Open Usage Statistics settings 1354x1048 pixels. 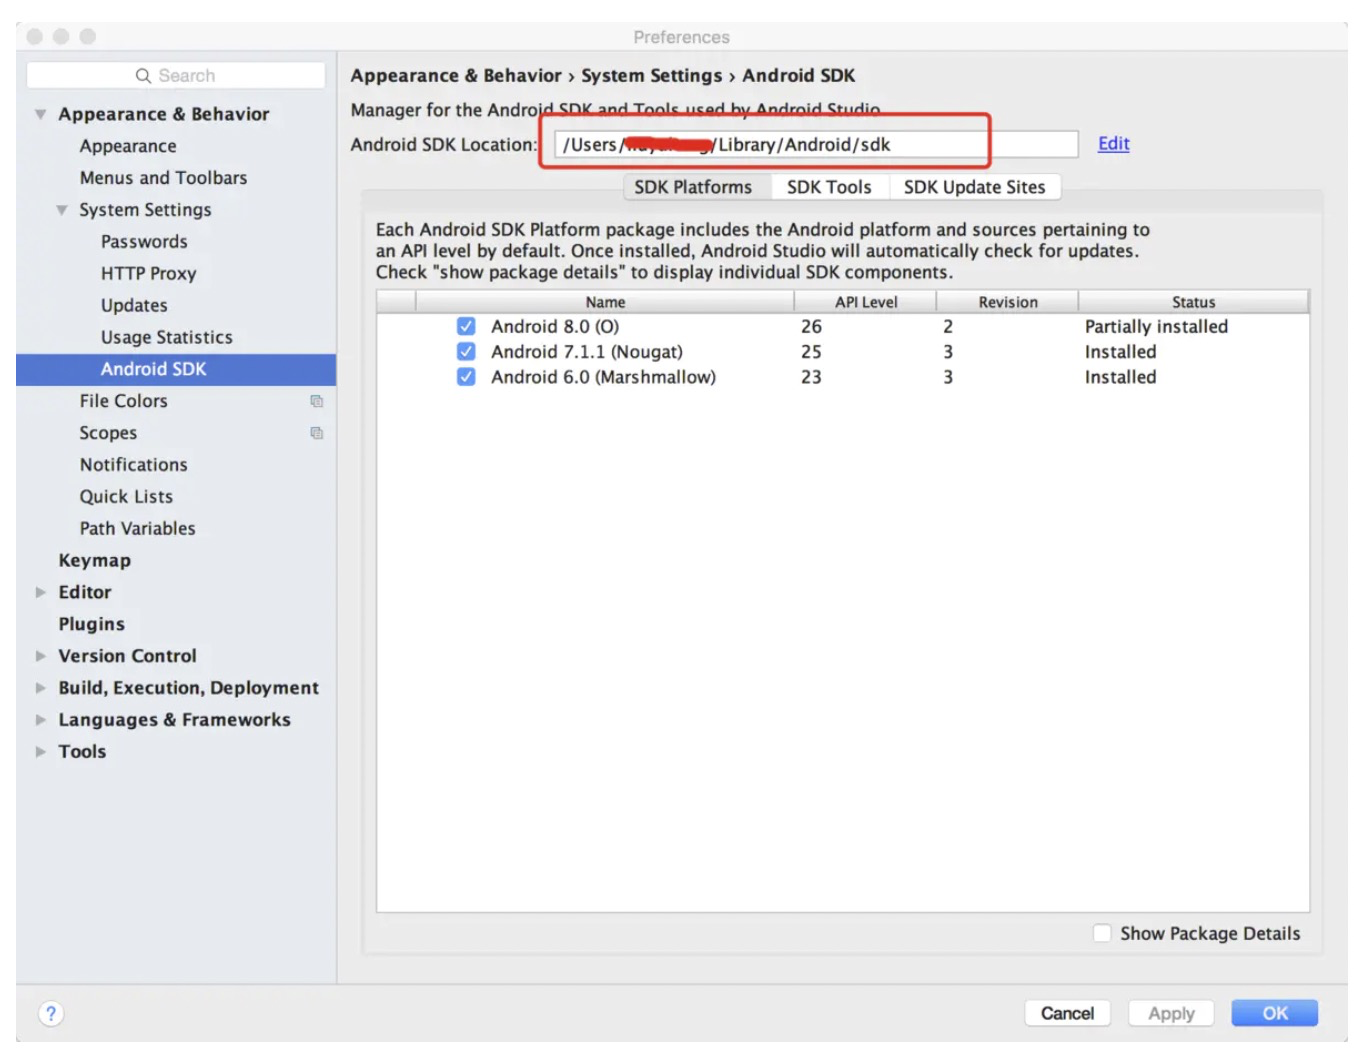[x=166, y=338]
